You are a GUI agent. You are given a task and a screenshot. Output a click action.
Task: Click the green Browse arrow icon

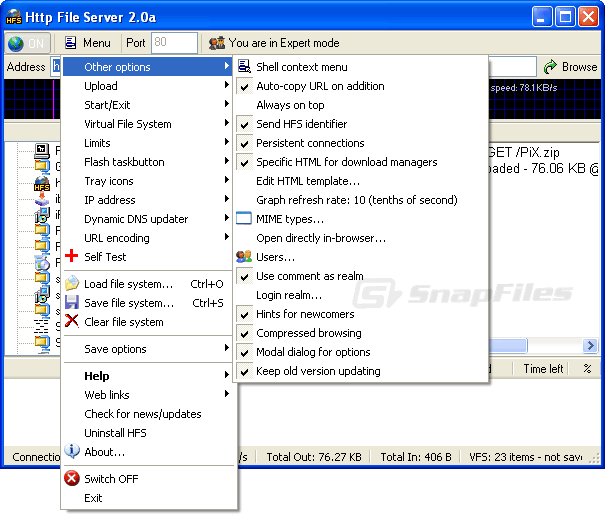(550, 67)
